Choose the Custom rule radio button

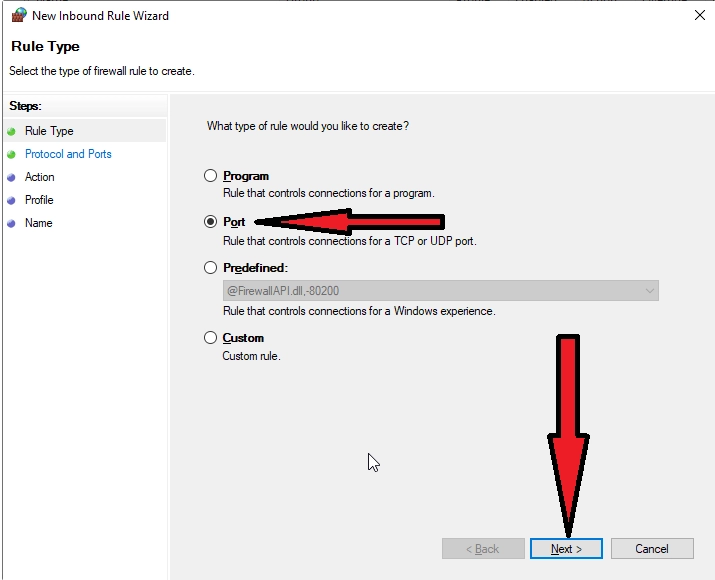point(210,338)
